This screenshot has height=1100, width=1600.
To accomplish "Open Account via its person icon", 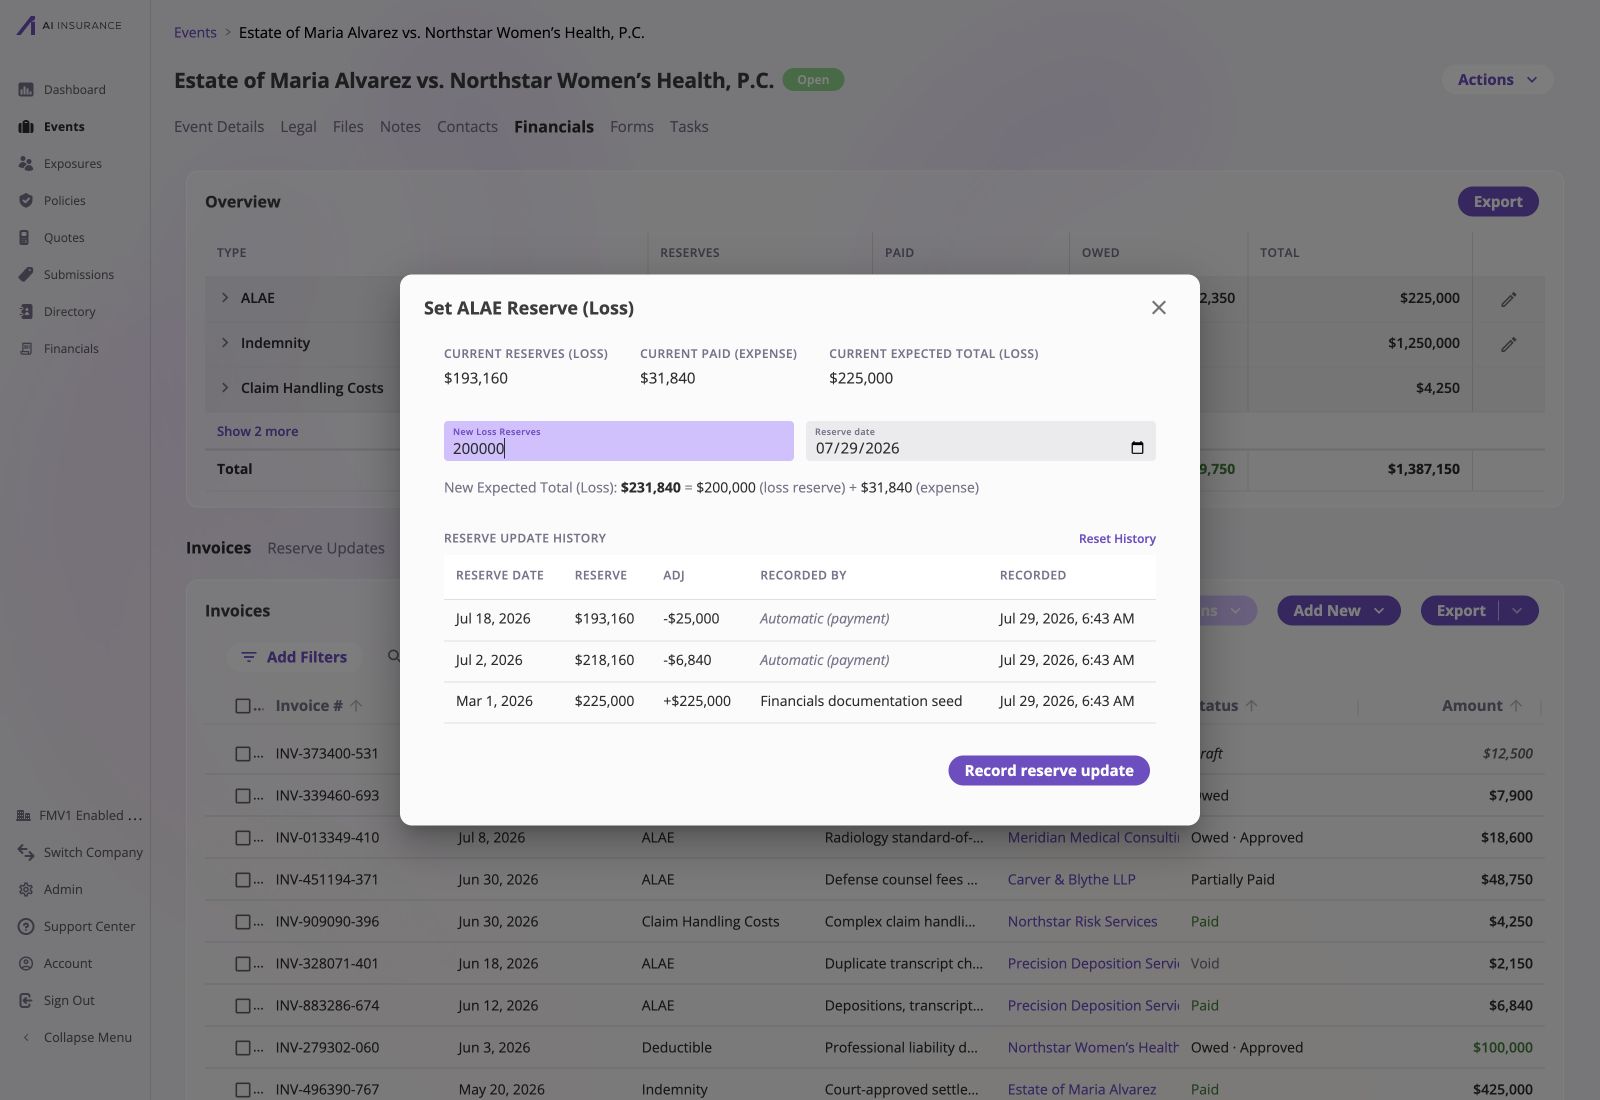I will (26, 964).
